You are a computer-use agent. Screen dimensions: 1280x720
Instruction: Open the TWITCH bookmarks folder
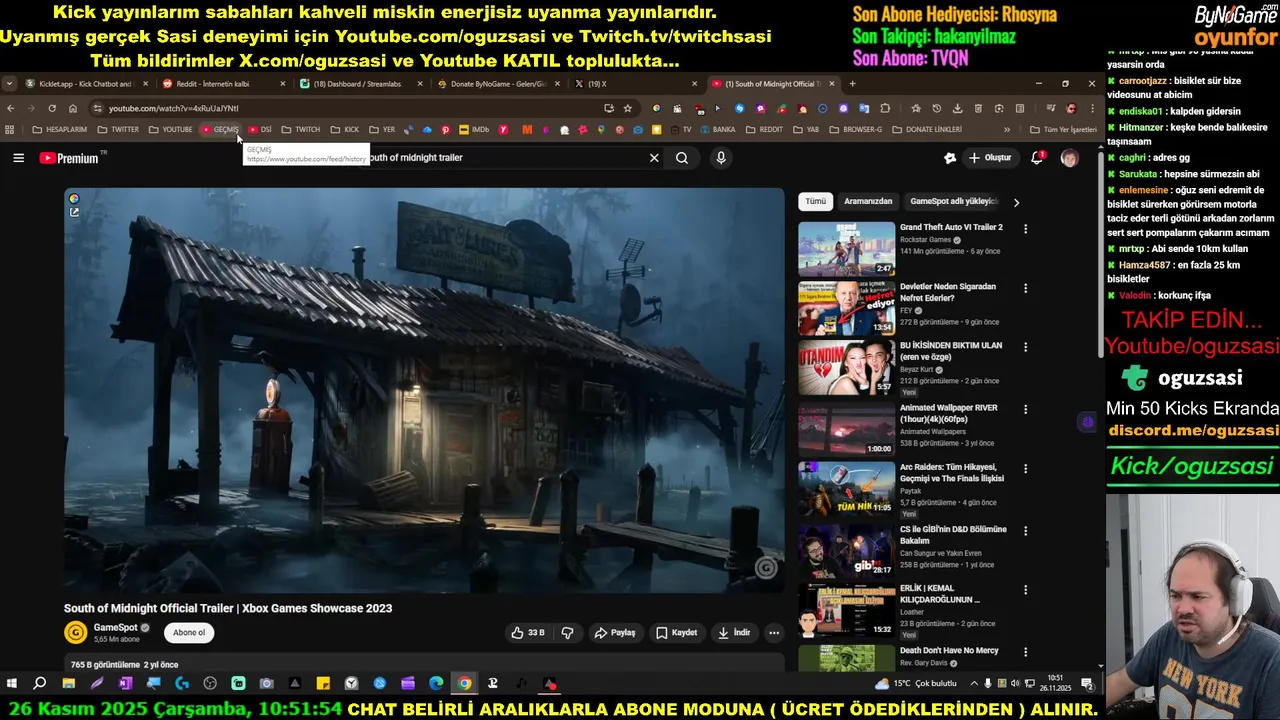click(x=301, y=129)
